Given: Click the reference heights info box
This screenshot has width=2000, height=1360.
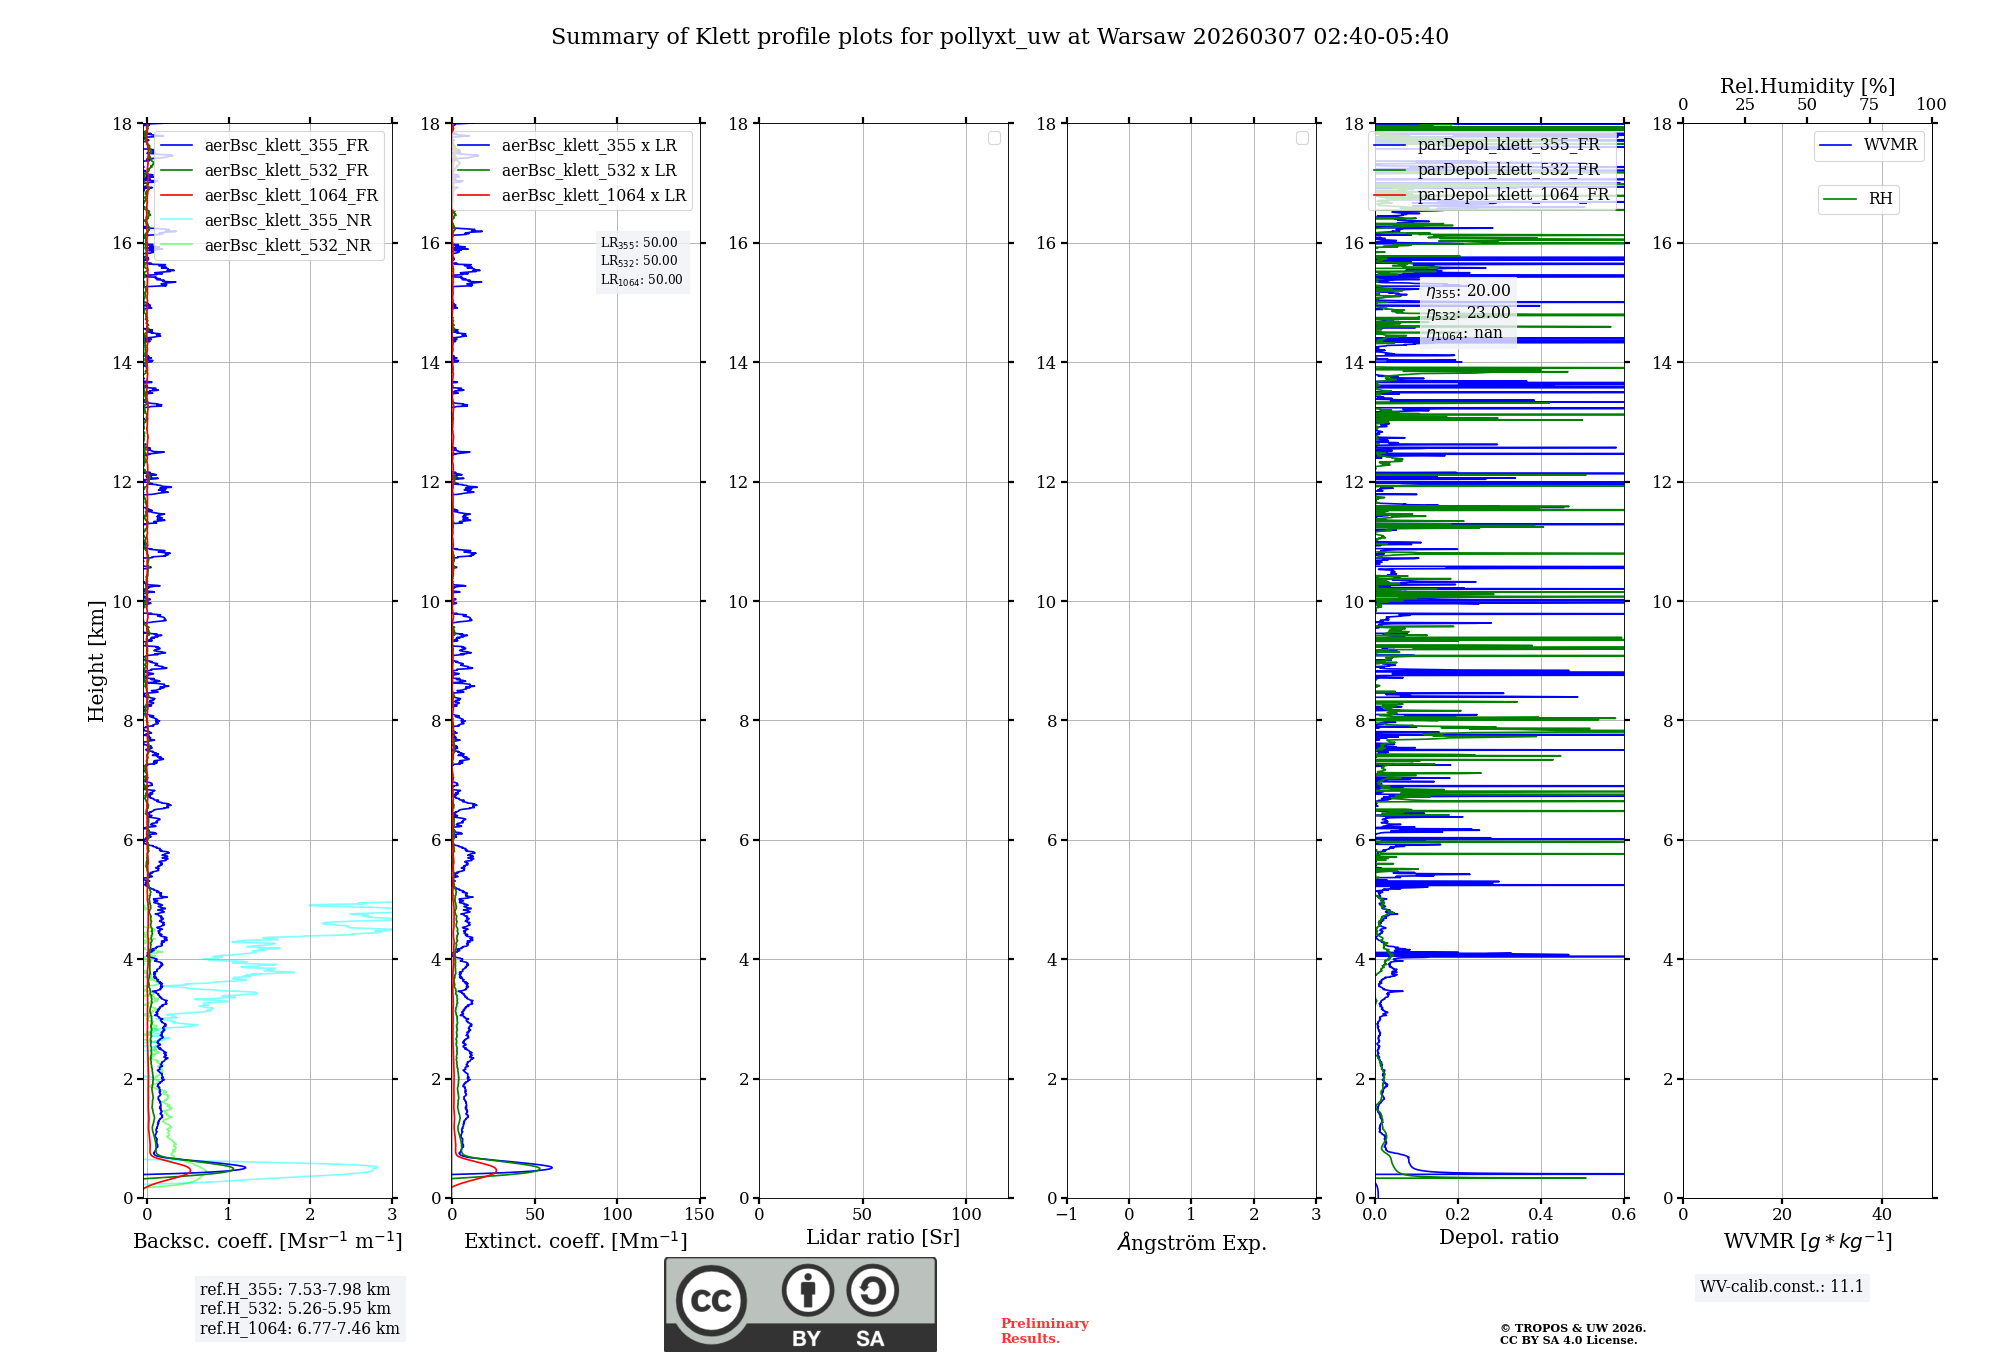Looking at the screenshot, I should (299, 1309).
